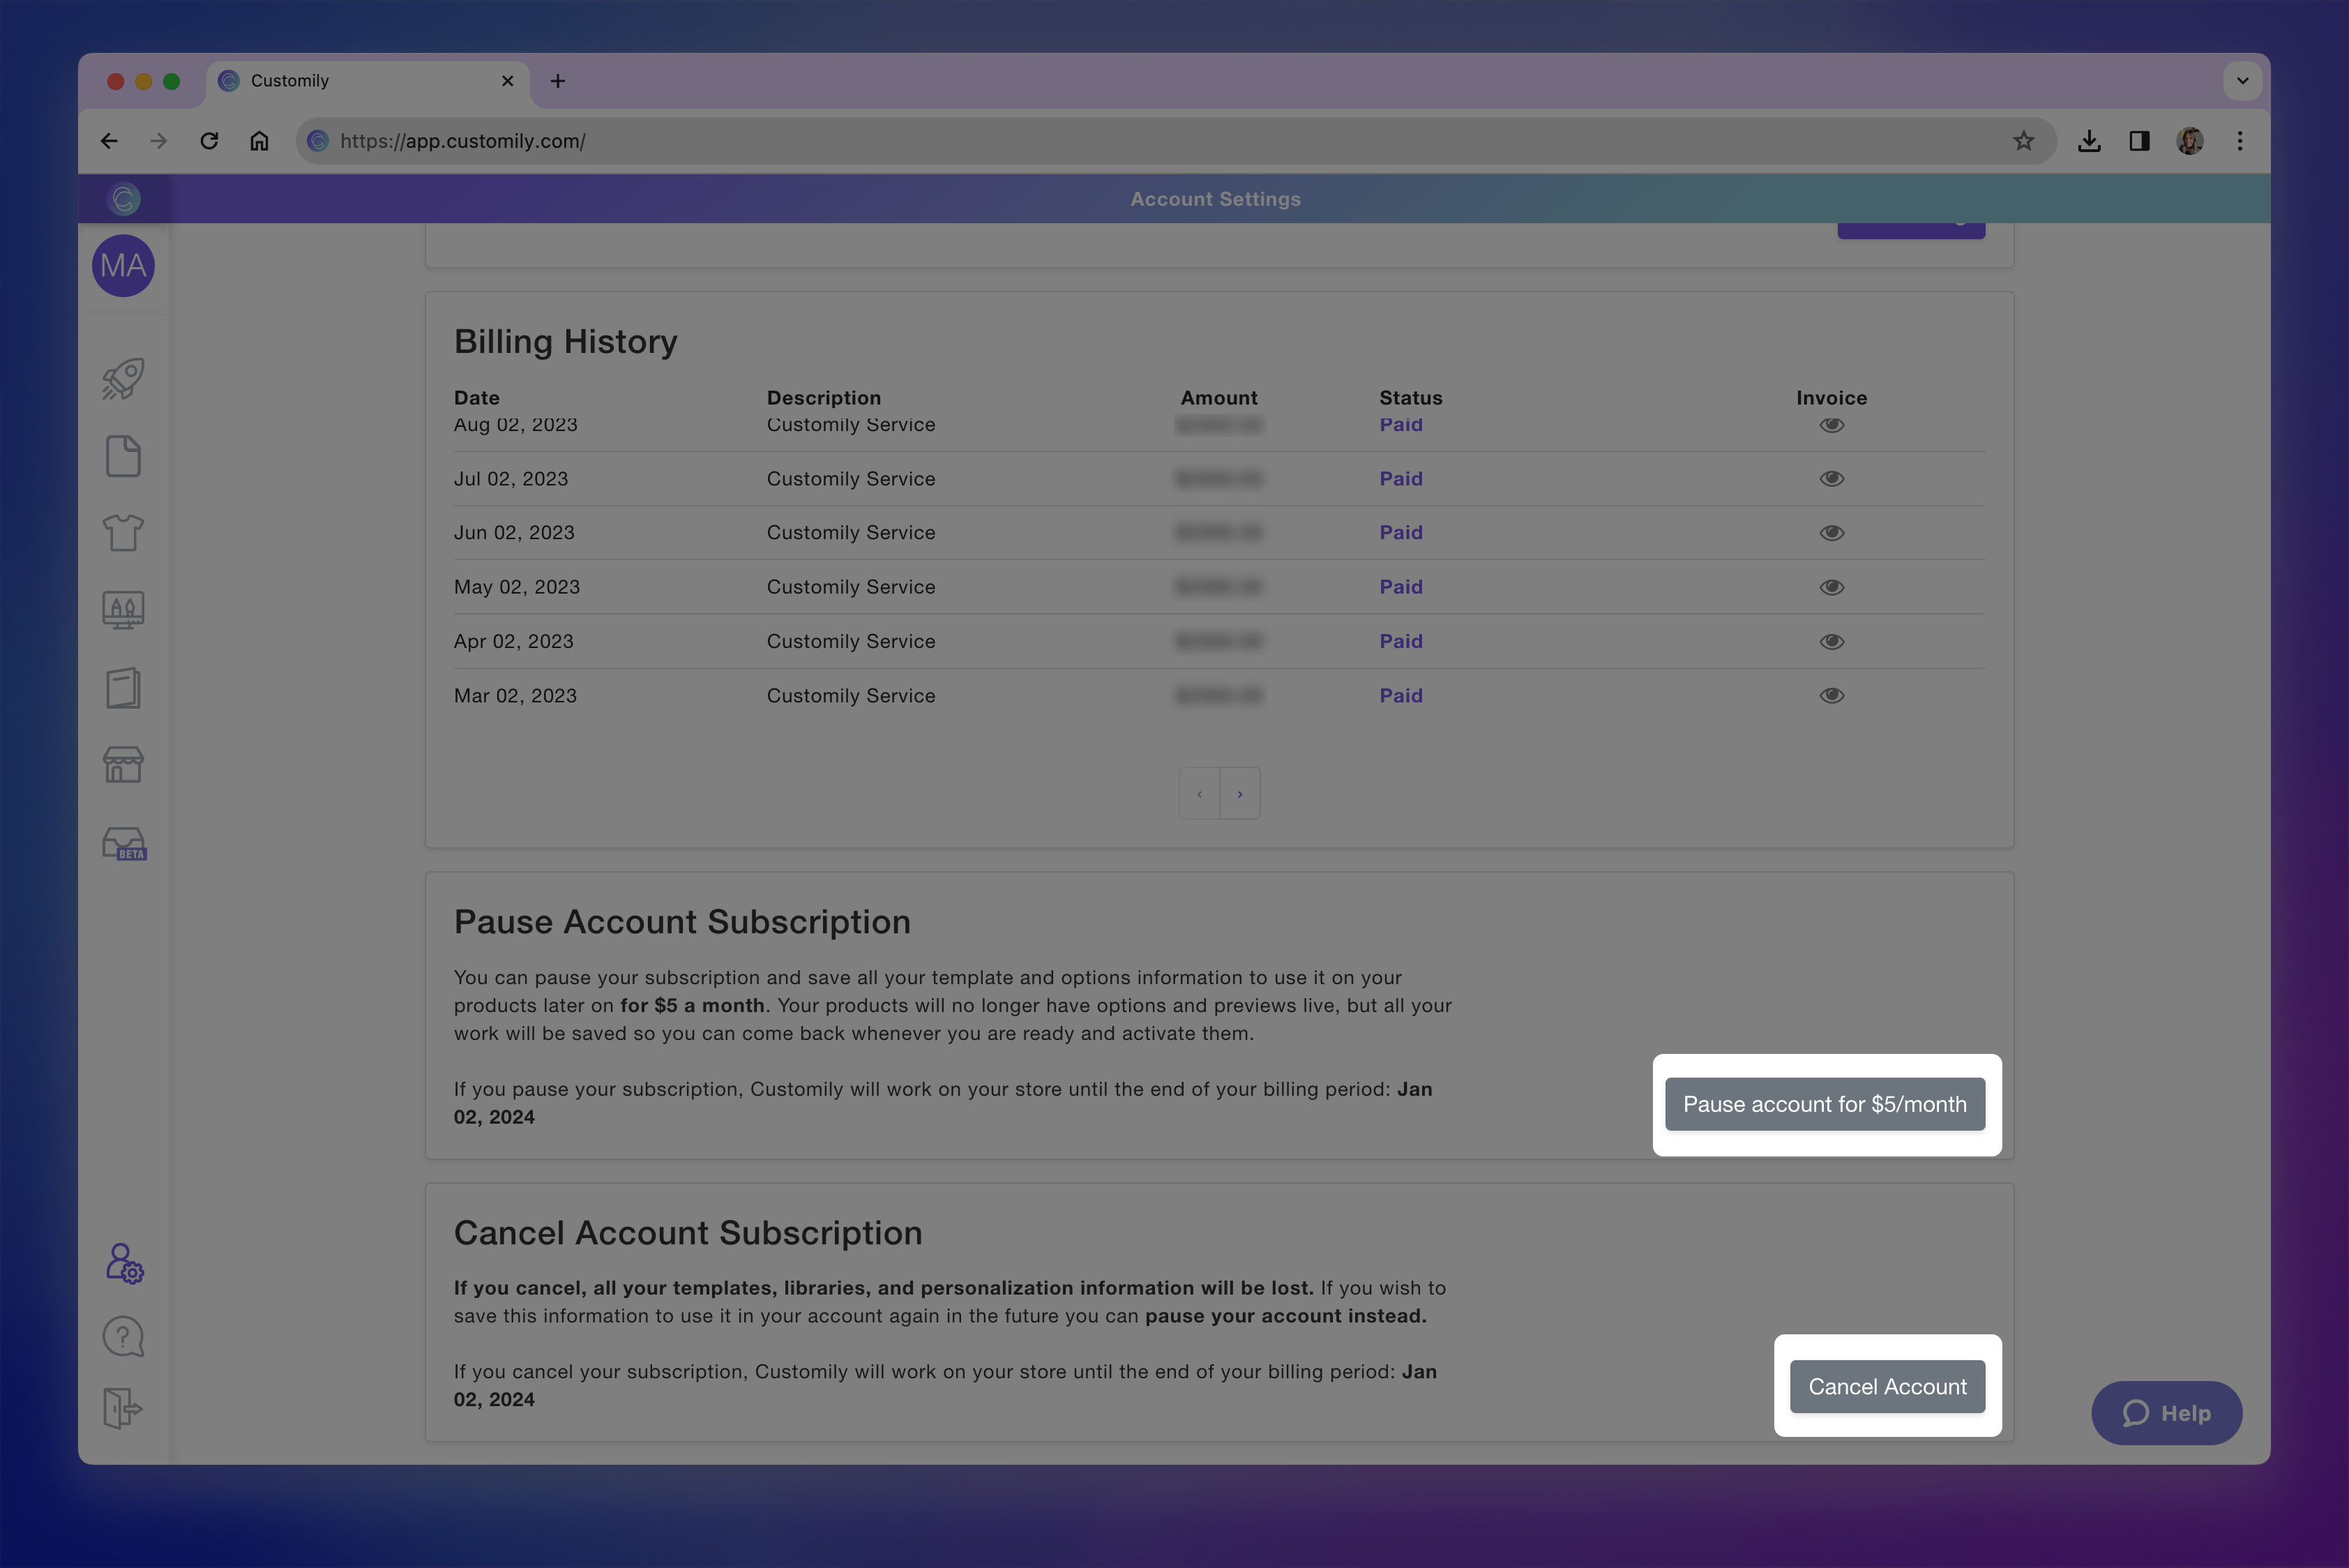The width and height of the screenshot is (2349, 1568).
Task: Expand the browser tab search dropdown
Action: click(x=2242, y=81)
